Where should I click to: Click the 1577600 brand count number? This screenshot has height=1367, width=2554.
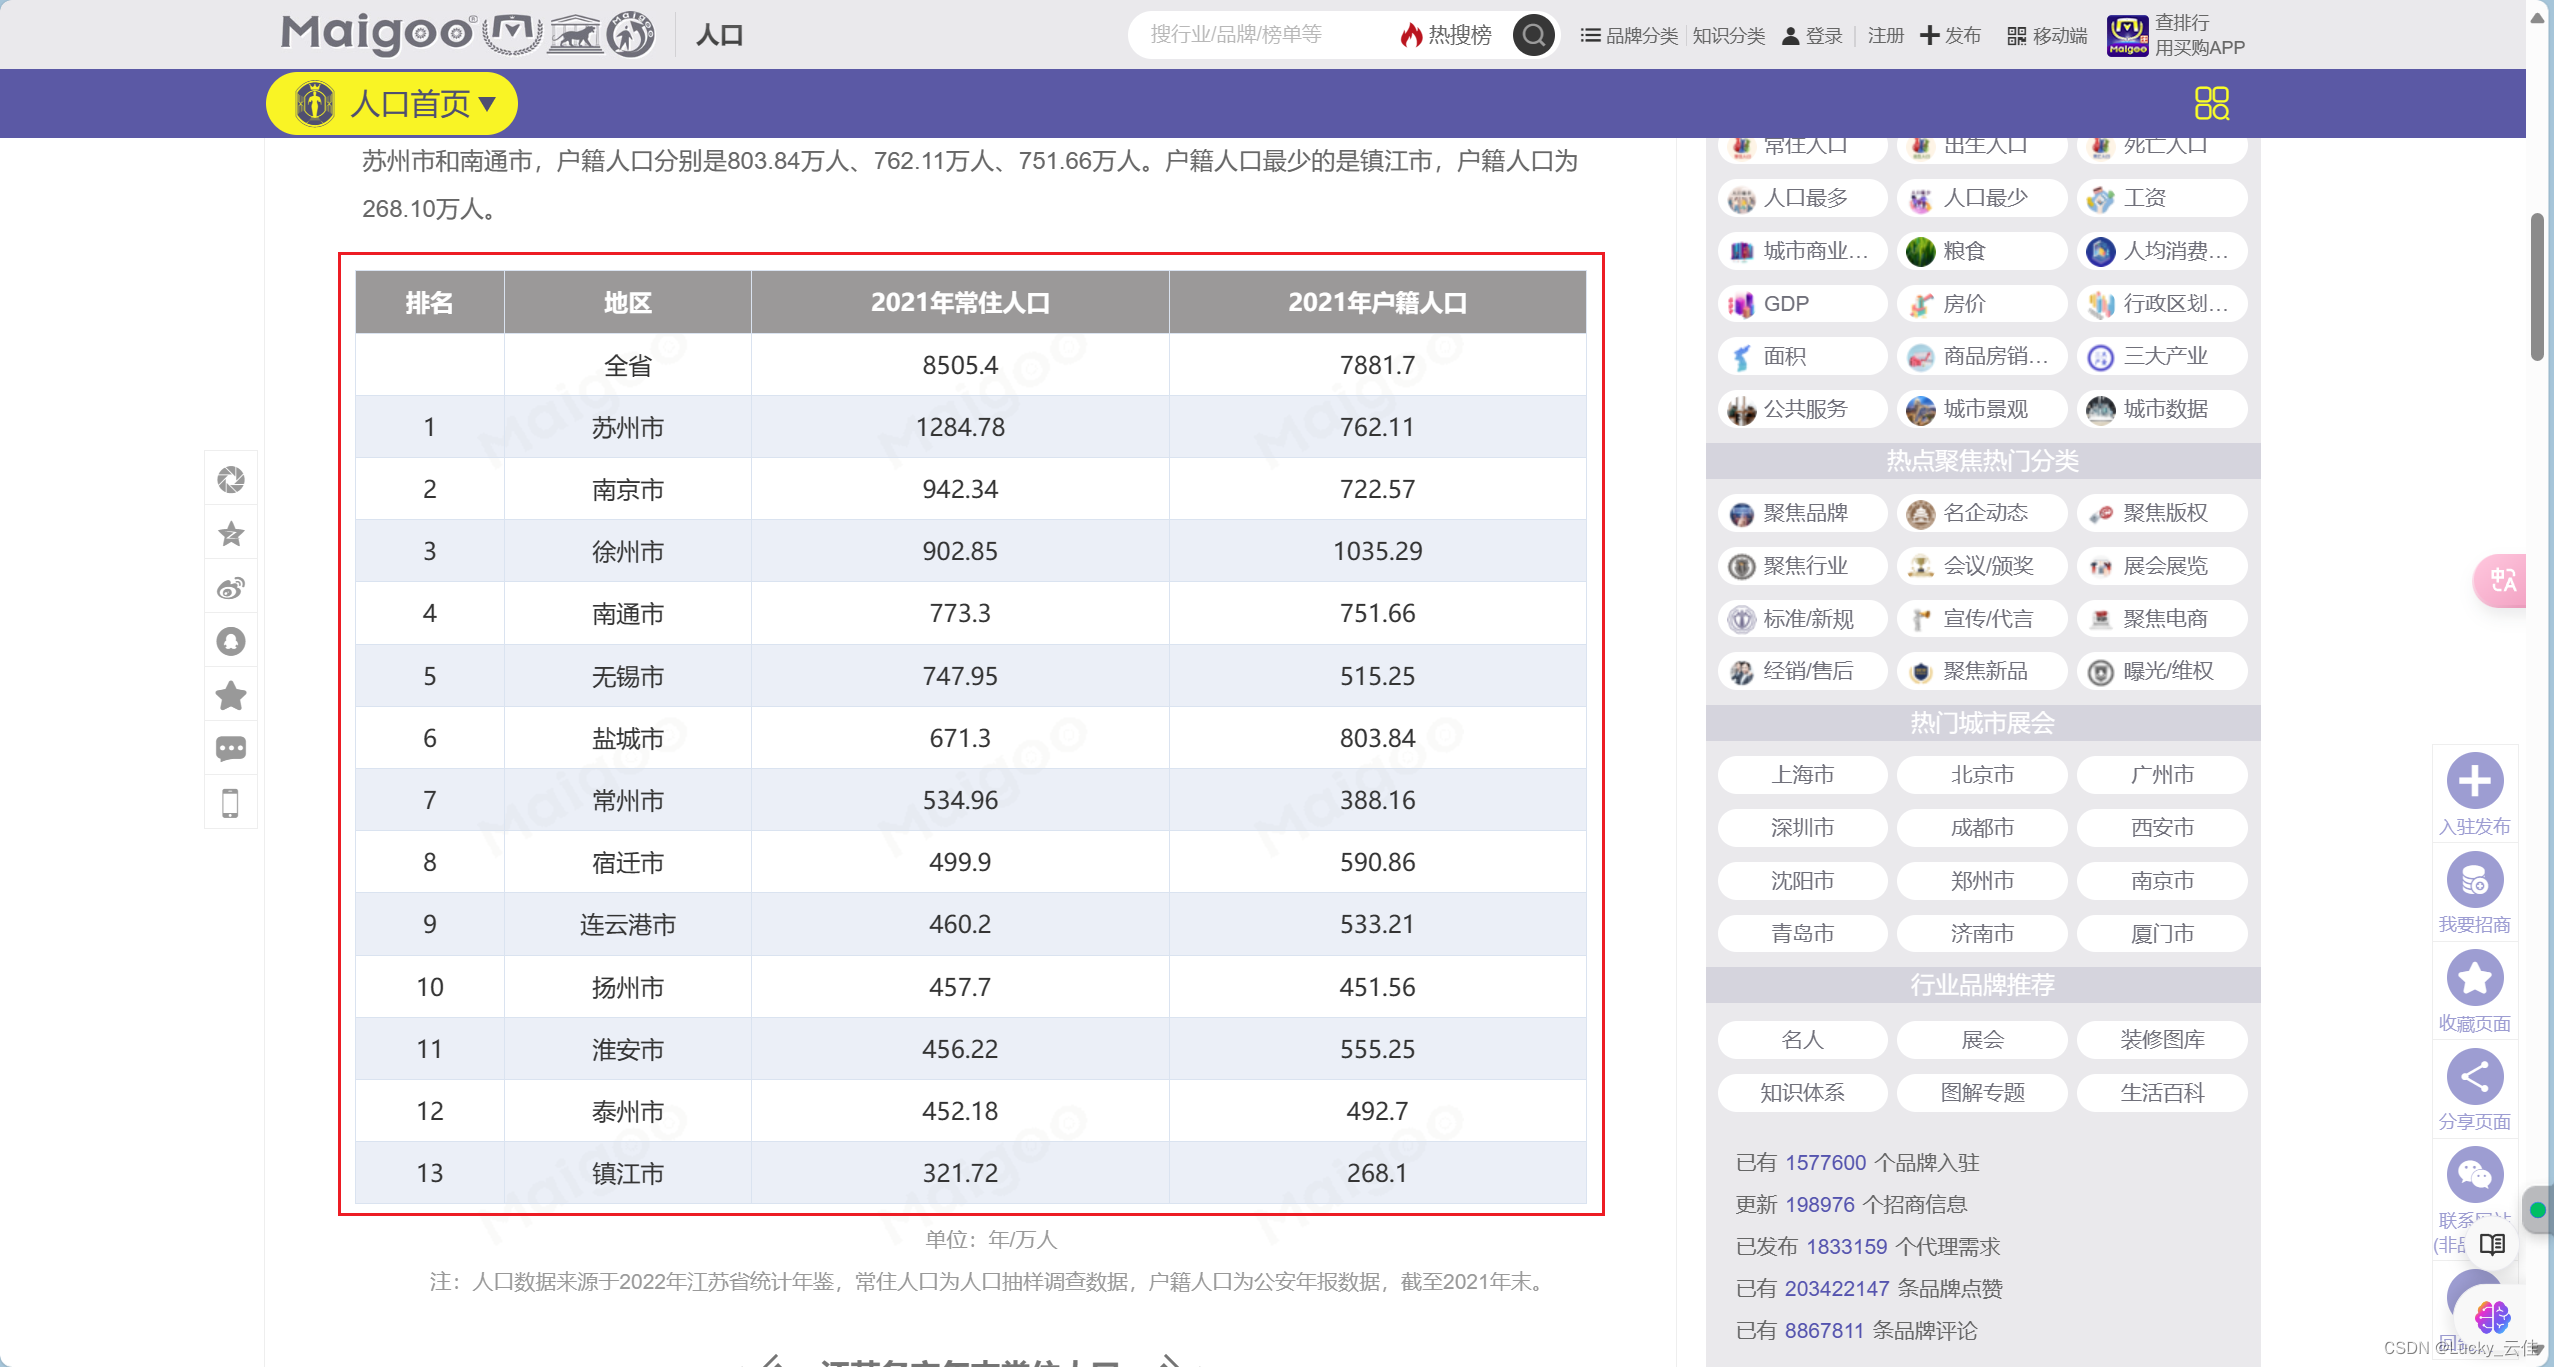pyautogui.click(x=1825, y=1163)
